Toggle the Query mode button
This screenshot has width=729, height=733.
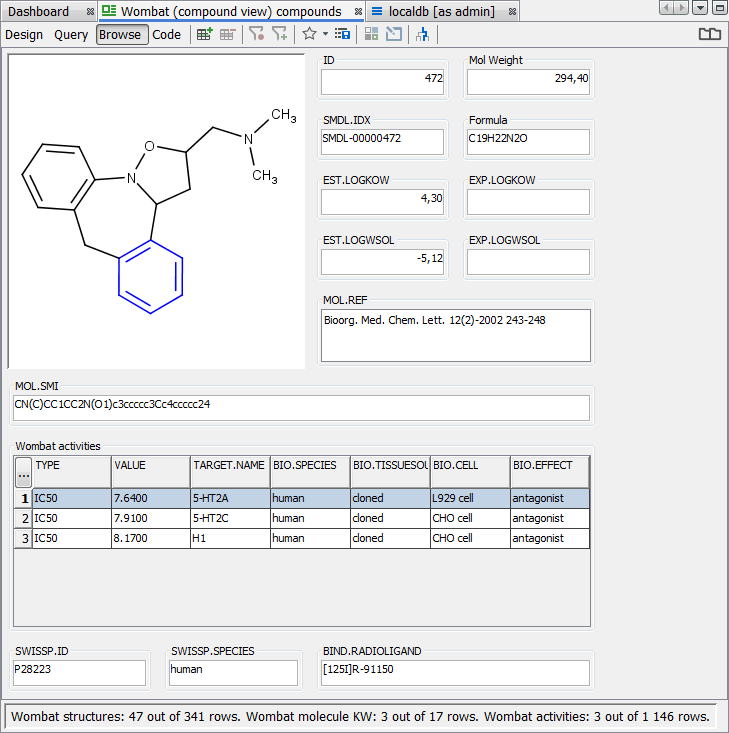tap(71, 34)
